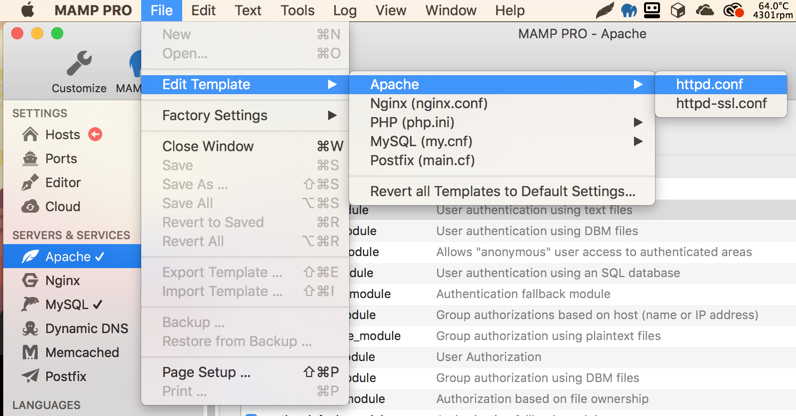Expand the Apache template submenu
Screen dimensions: 796x416
coord(502,84)
